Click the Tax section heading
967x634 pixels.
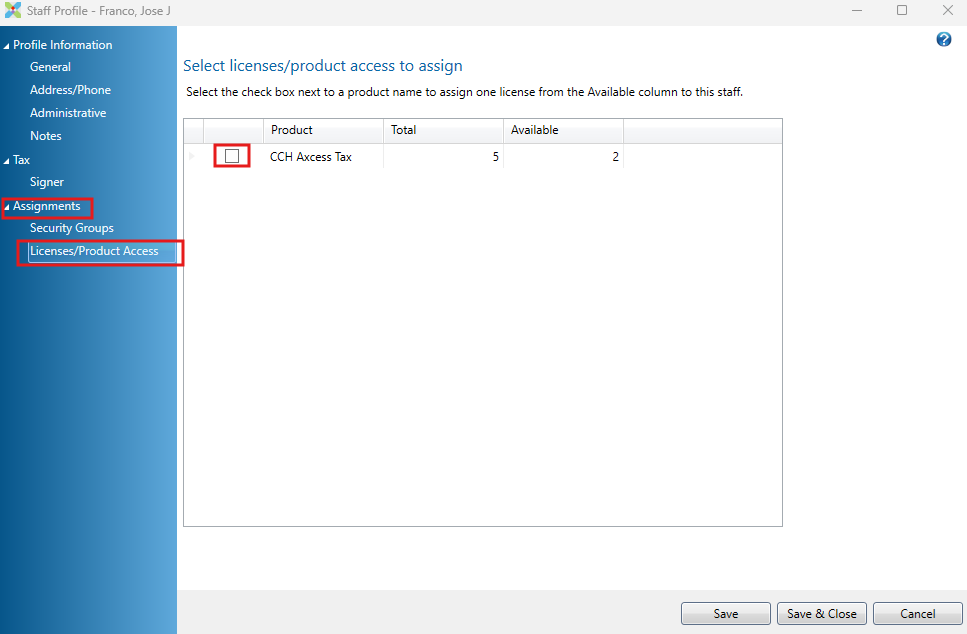pyautogui.click(x=21, y=160)
